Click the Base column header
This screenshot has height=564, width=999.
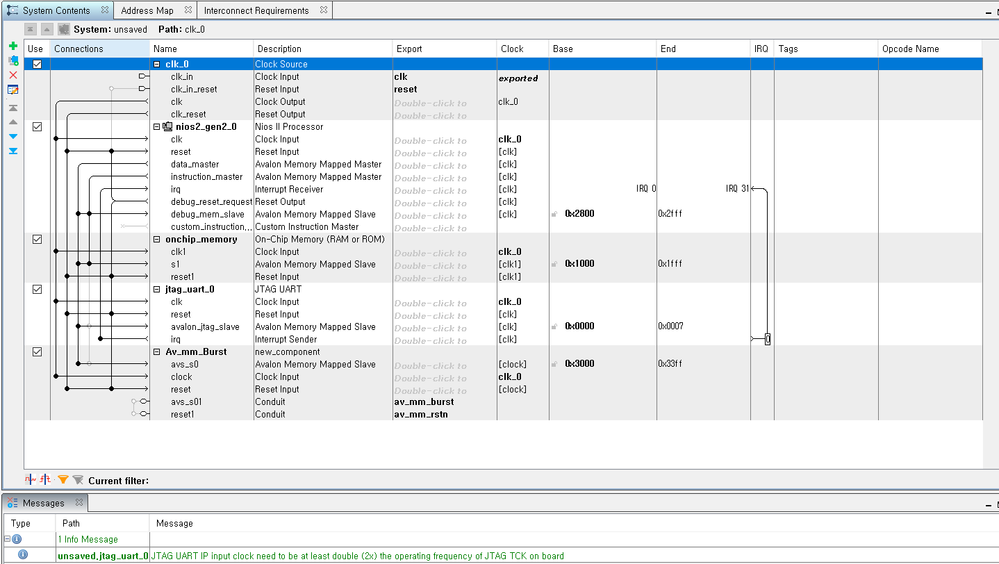coord(602,48)
